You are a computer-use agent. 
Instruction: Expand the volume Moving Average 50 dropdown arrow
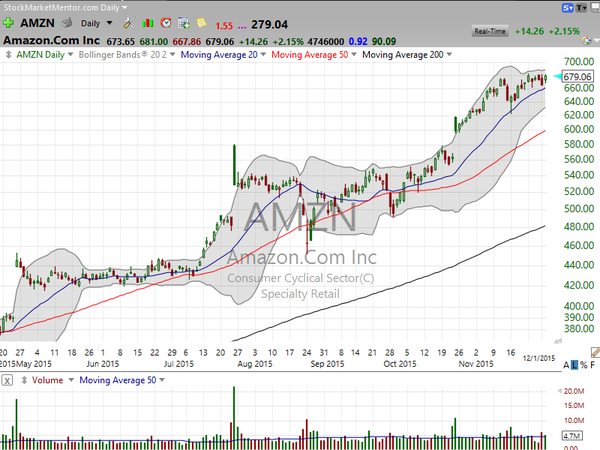pyautogui.click(x=162, y=380)
